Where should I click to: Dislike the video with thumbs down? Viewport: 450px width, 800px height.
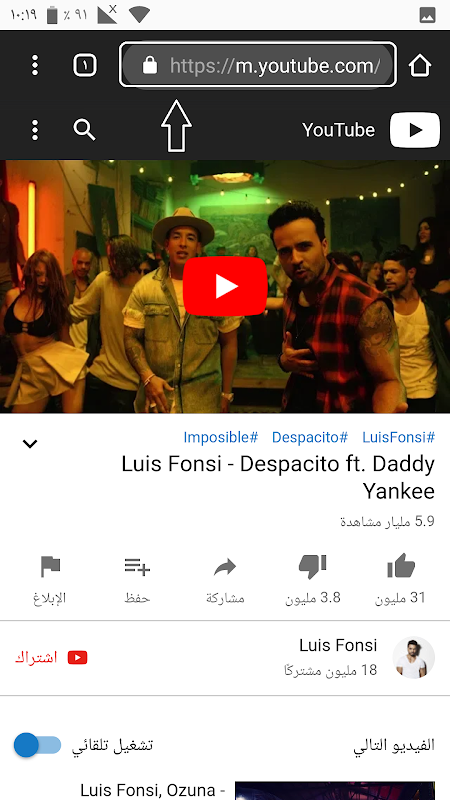312,566
